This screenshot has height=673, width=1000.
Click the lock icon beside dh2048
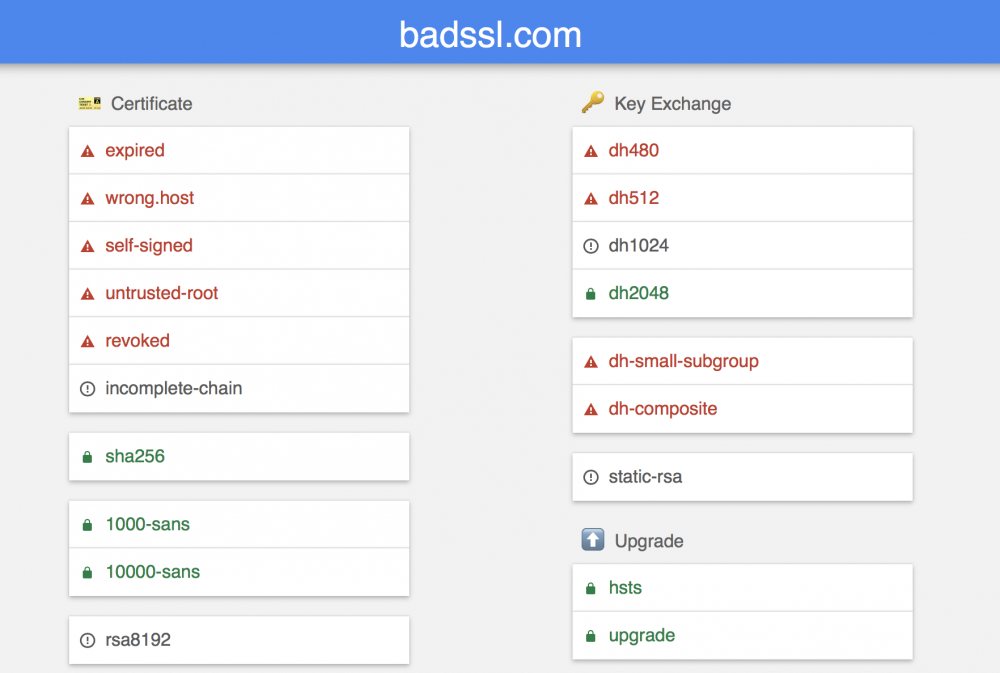tap(591, 294)
